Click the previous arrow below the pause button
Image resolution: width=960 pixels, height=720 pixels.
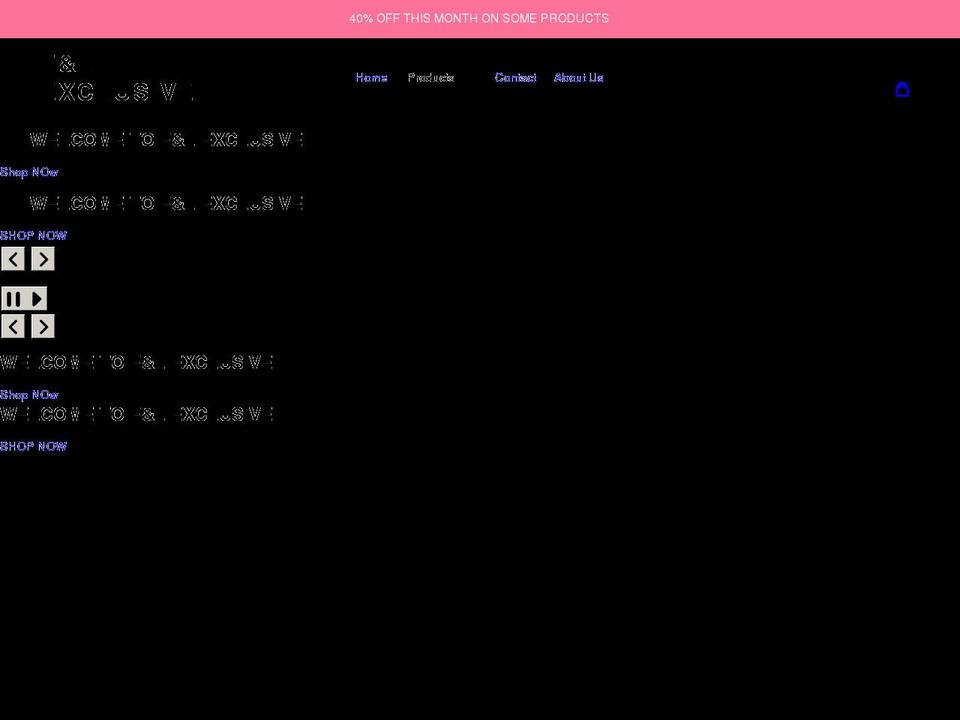tap(13, 326)
